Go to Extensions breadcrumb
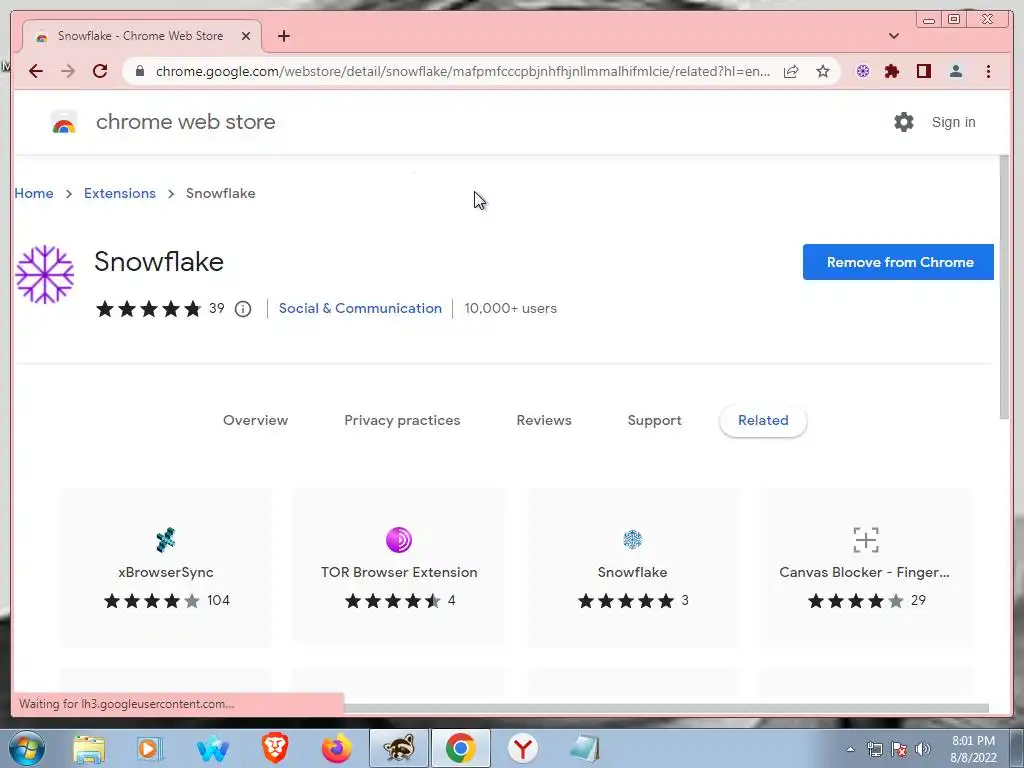The height and width of the screenshot is (768, 1024). point(120,193)
